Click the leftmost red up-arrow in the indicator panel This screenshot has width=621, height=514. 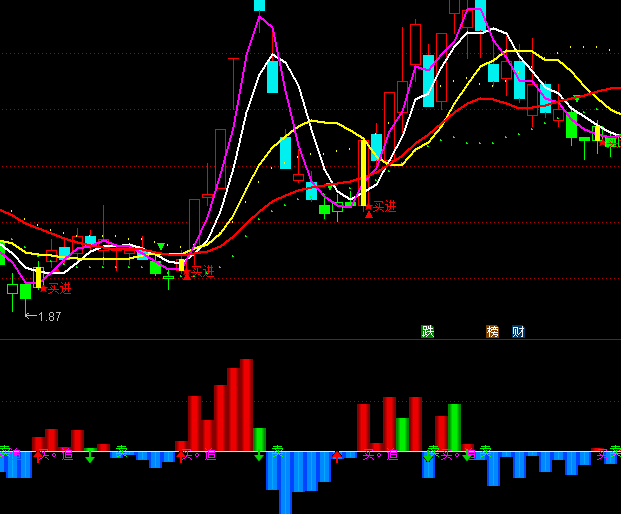click(39, 456)
